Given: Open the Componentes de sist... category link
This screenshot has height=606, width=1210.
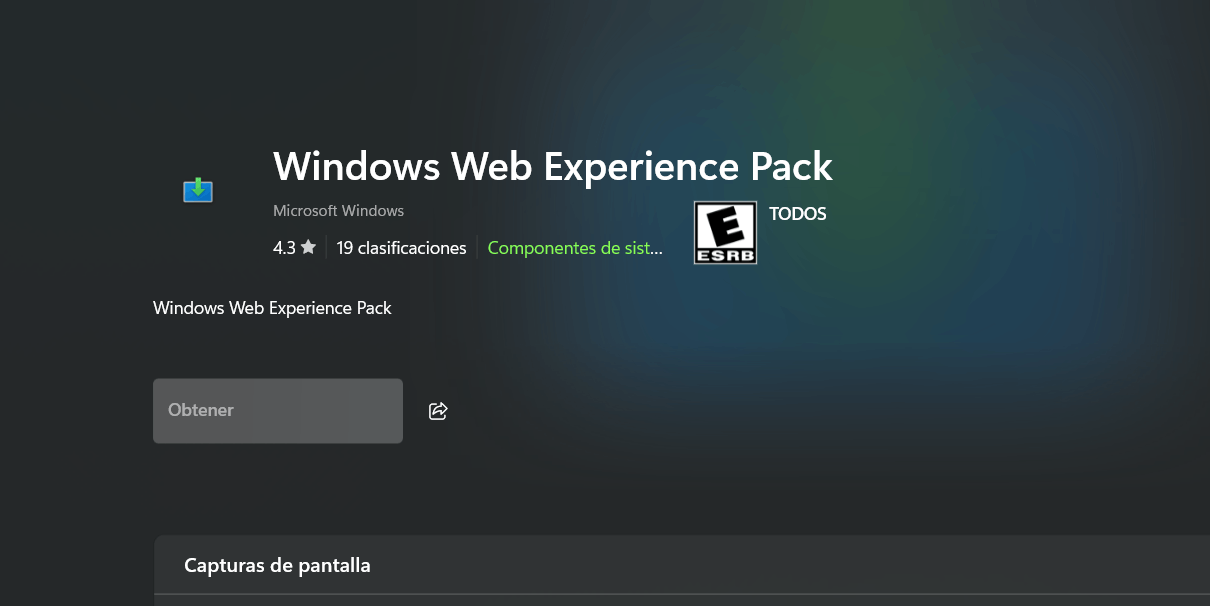Looking at the screenshot, I should point(575,248).
